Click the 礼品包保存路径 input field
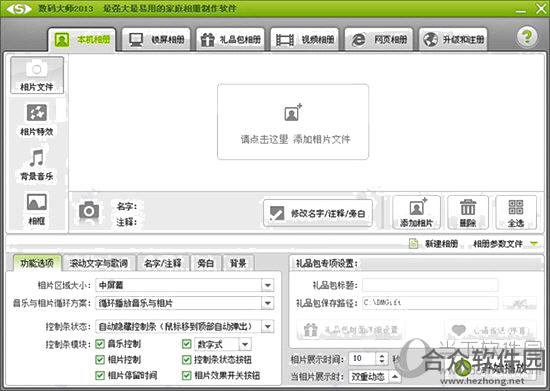 (x=430, y=303)
